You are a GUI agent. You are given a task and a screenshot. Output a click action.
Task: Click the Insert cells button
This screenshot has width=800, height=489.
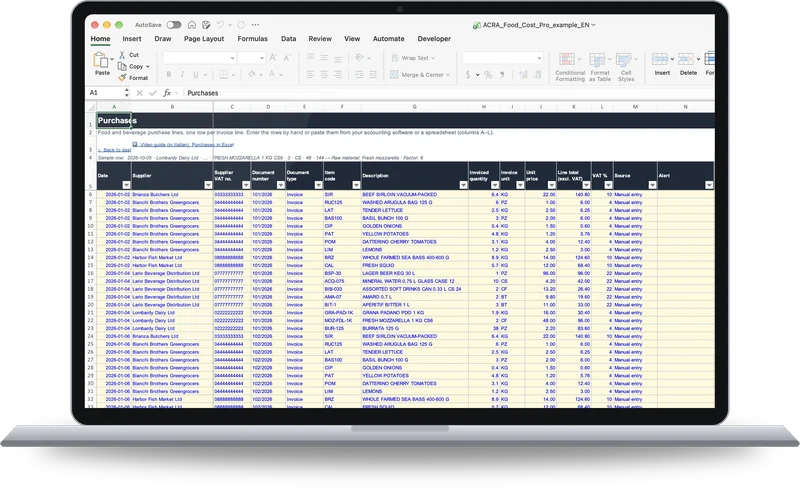click(x=662, y=64)
